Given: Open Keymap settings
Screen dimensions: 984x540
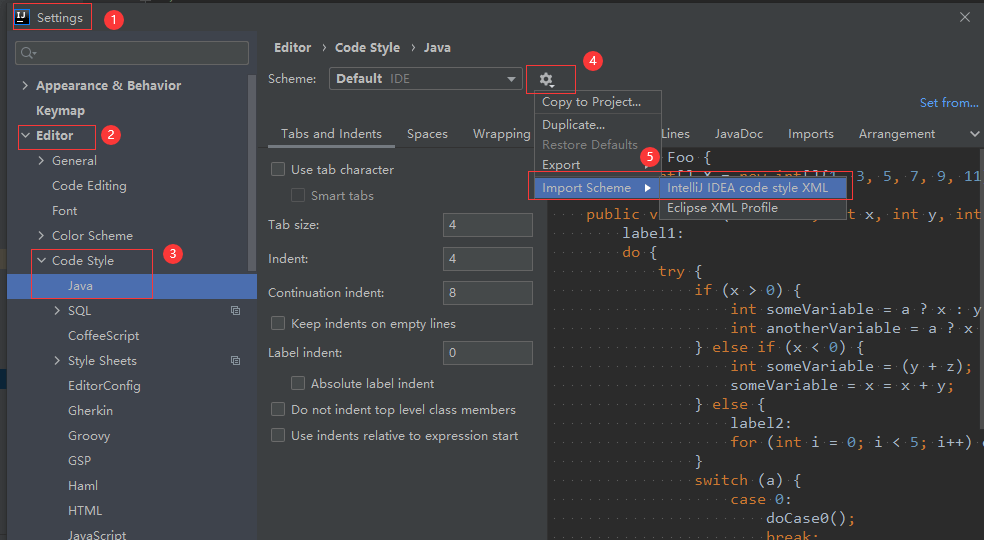Looking at the screenshot, I should (60, 111).
